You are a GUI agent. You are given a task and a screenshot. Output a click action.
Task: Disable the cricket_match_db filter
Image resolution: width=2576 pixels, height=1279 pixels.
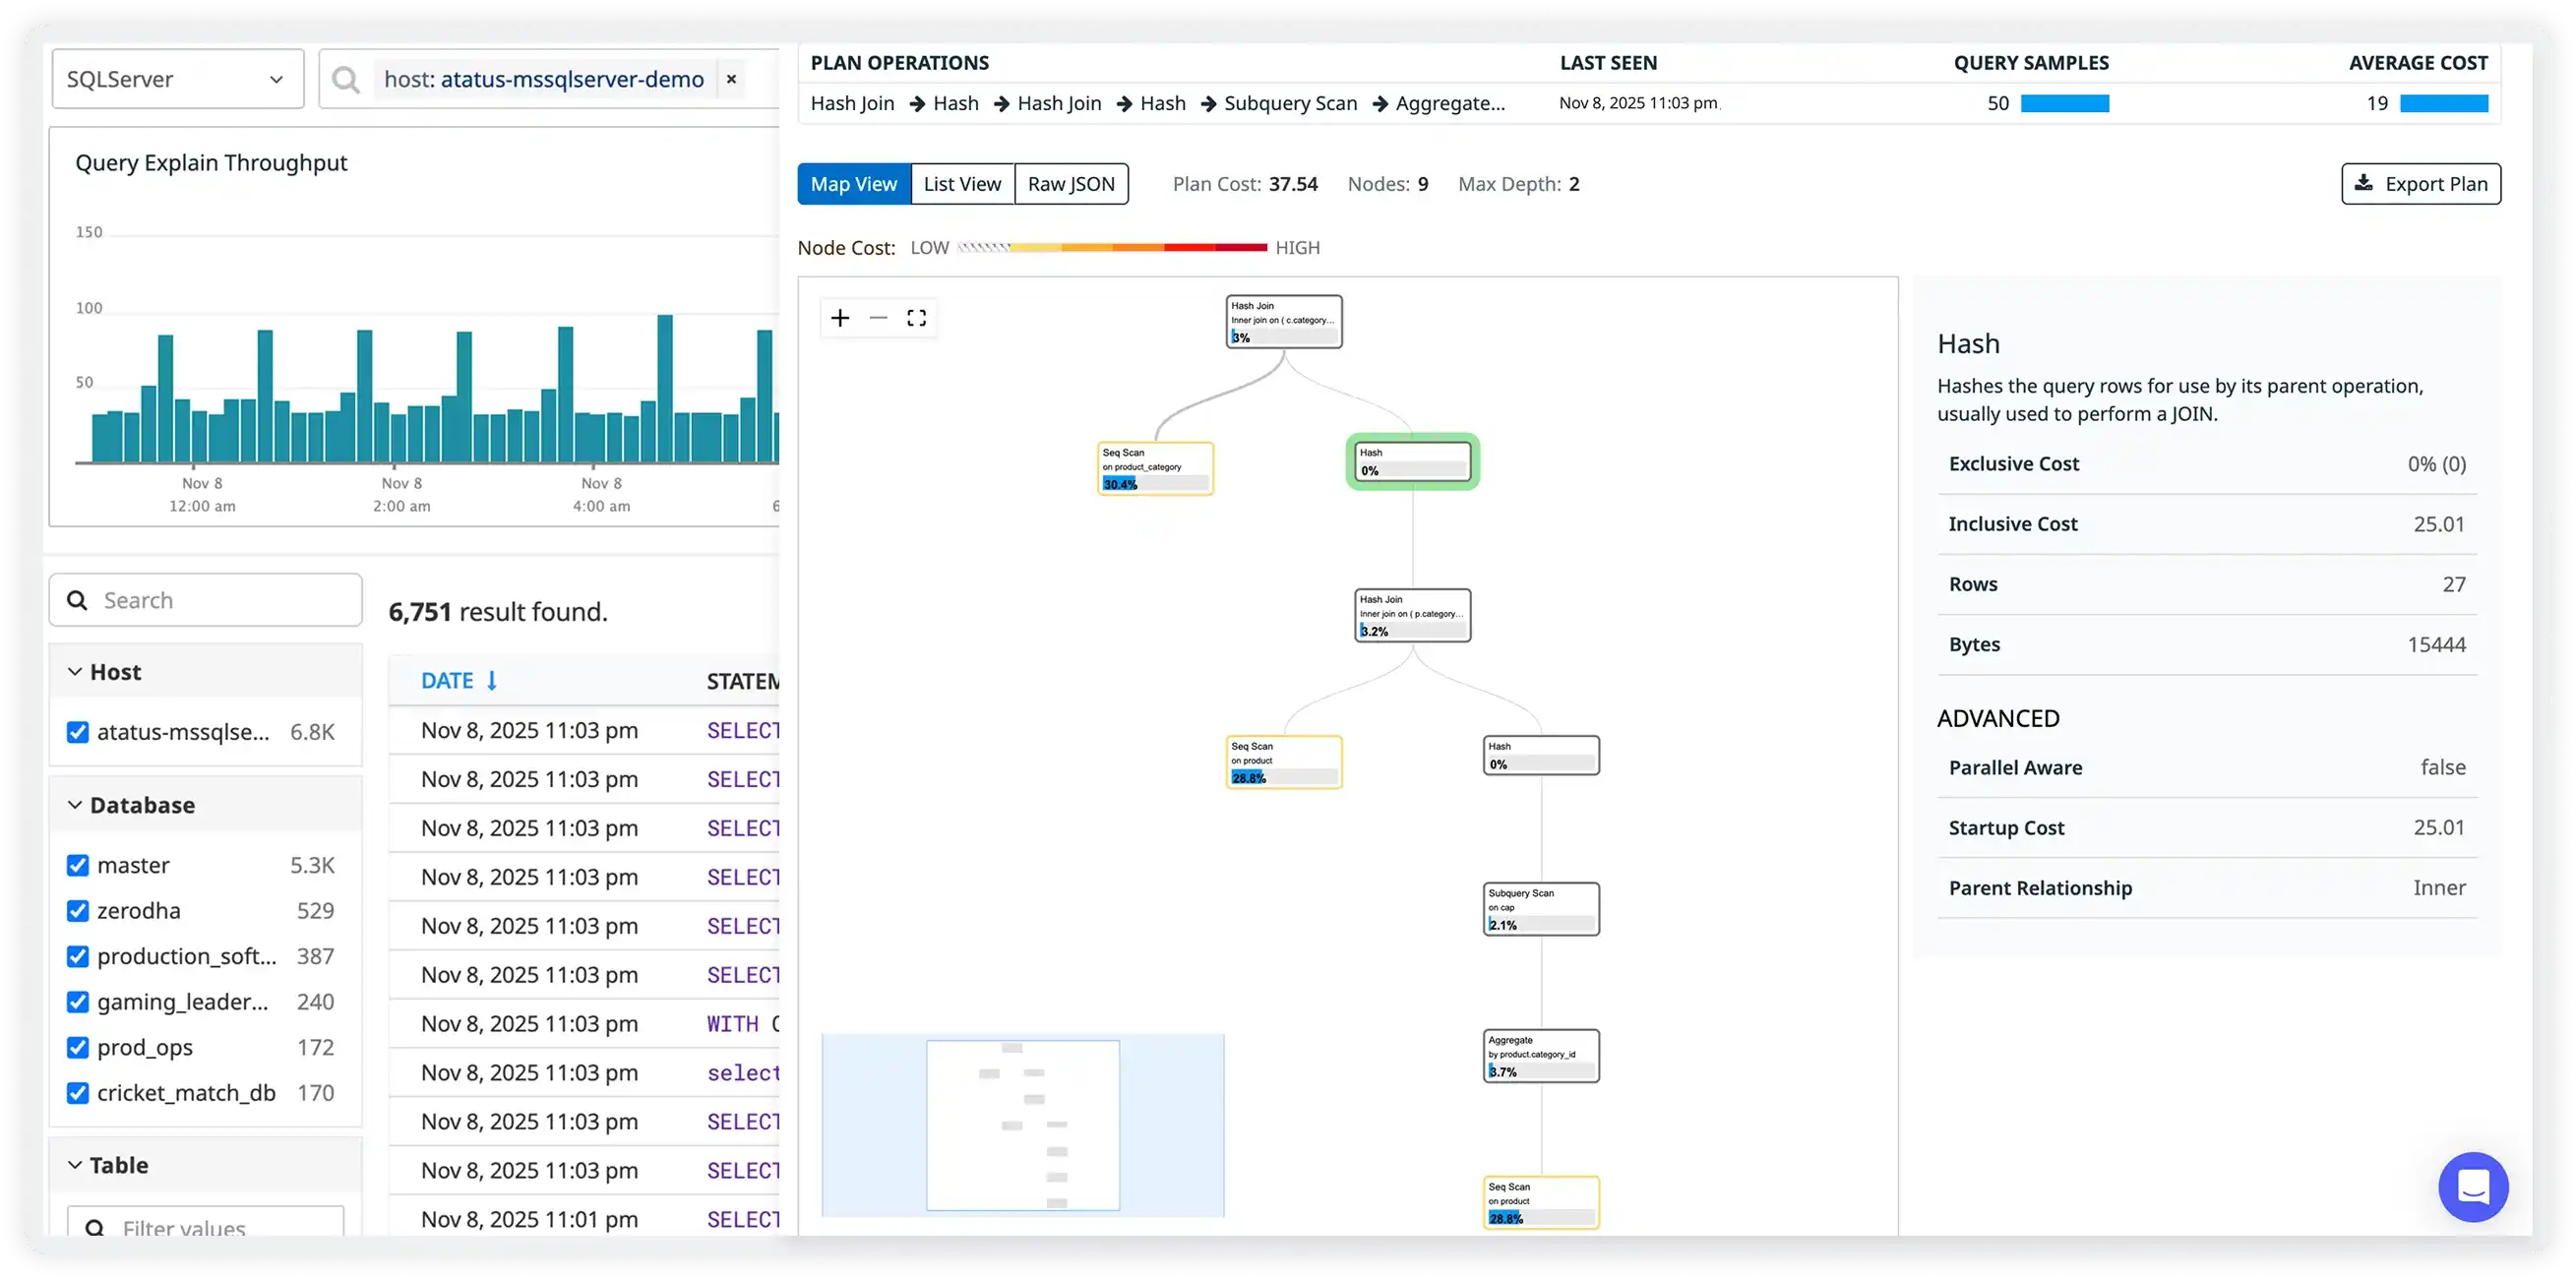78,1092
